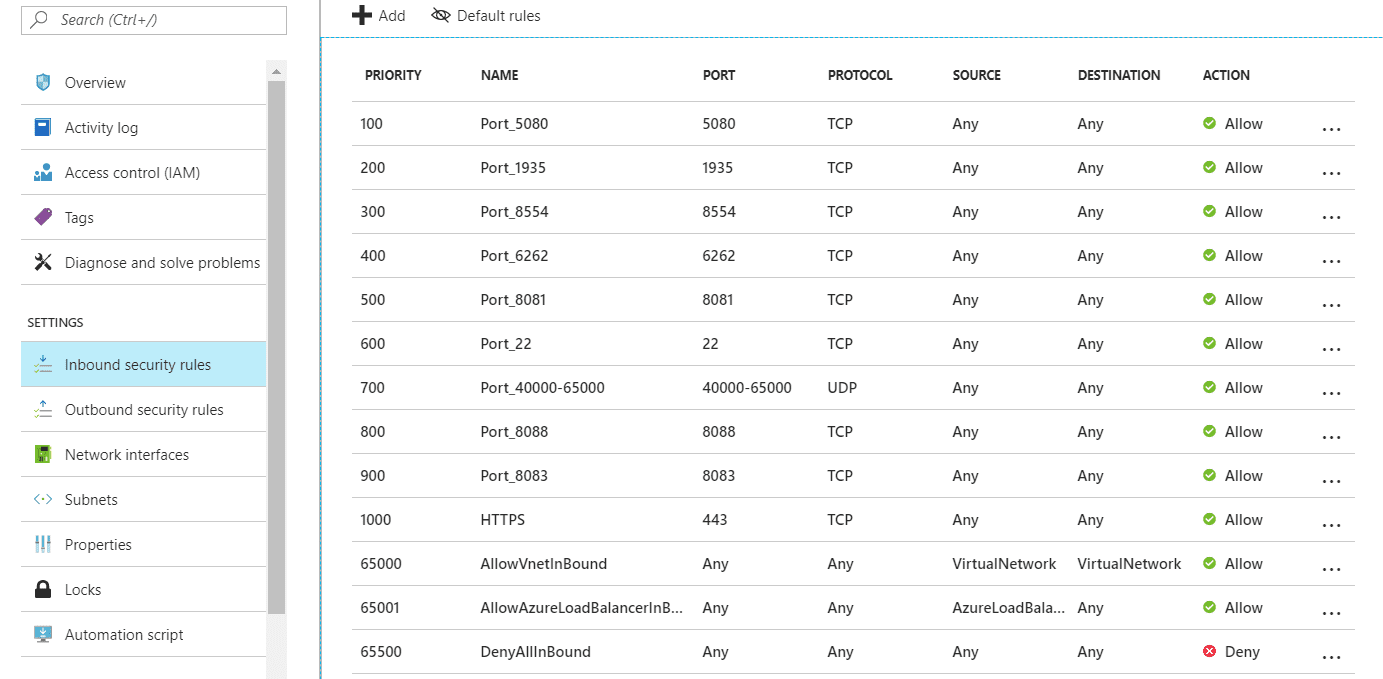The image size is (1383, 679).
Task: Open ellipsis menu for HTTPS rule
Action: click(1331, 526)
